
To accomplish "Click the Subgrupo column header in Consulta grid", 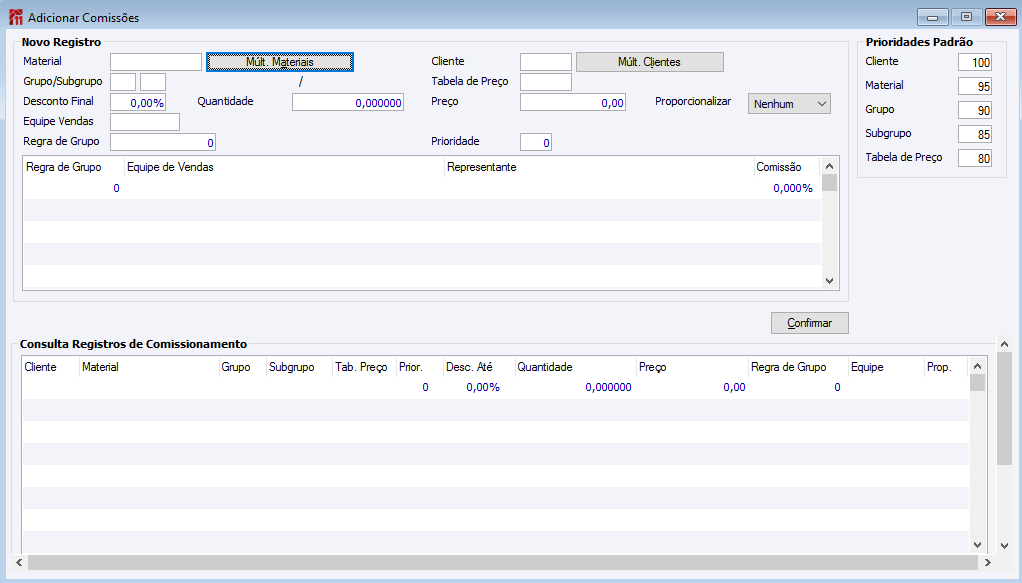I will (x=299, y=367).
